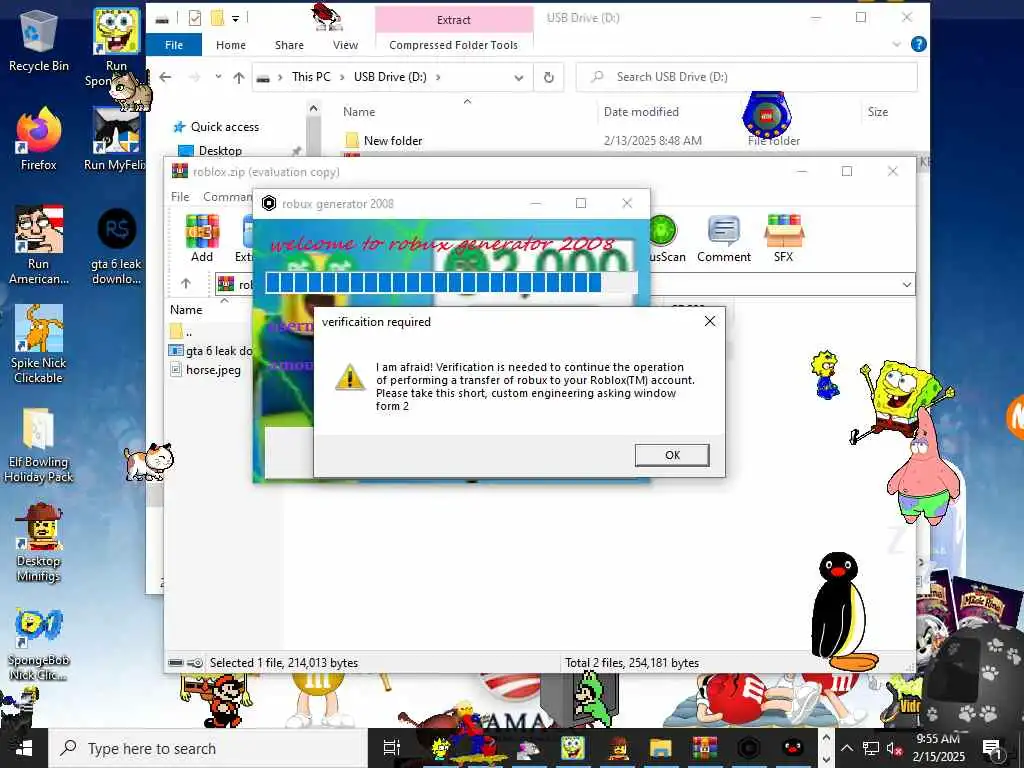The image size is (1024, 768).
Task: Go back in File Explorer
Action: click(165, 77)
